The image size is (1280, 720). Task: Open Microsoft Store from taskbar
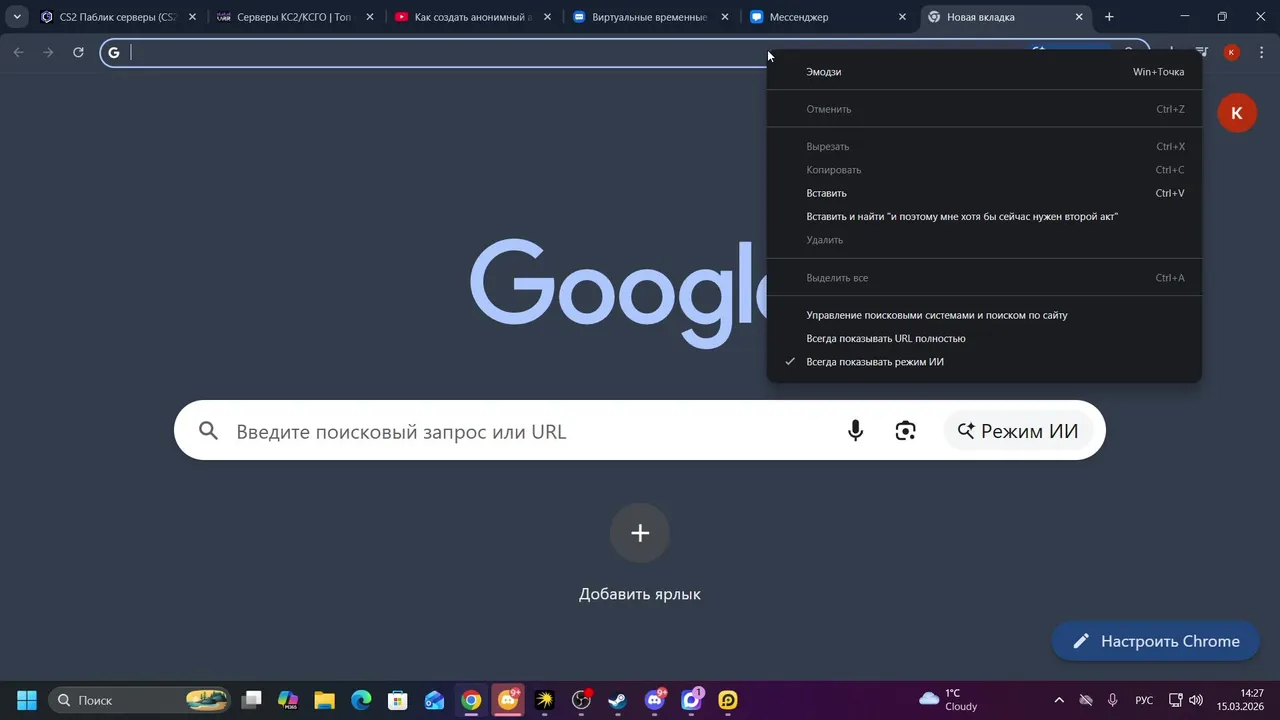tap(398, 700)
